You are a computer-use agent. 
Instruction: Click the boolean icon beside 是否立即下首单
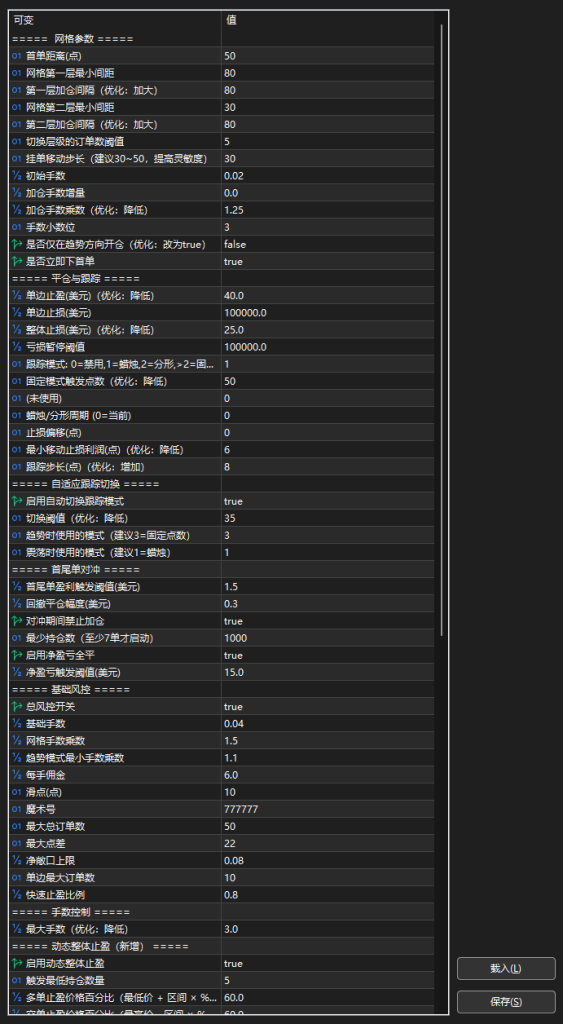click(x=17, y=261)
